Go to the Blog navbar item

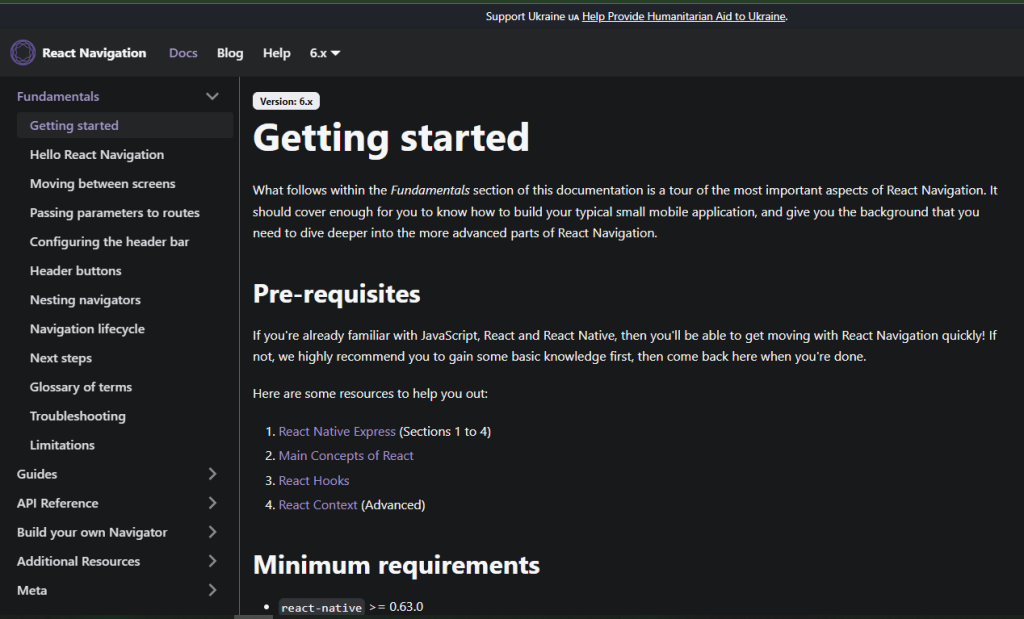pyautogui.click(x=230, y=53)
